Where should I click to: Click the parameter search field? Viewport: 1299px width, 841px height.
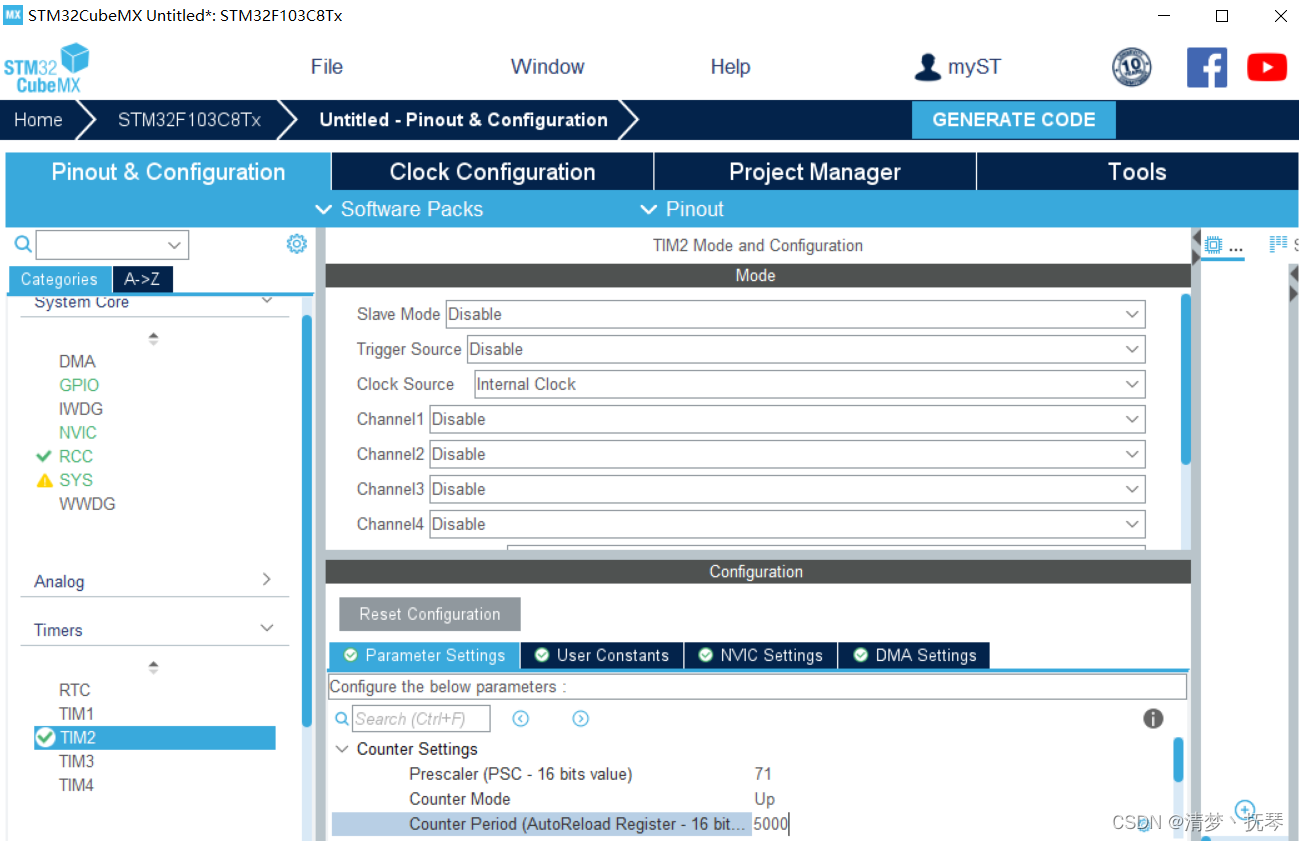[x=421, y=718]
